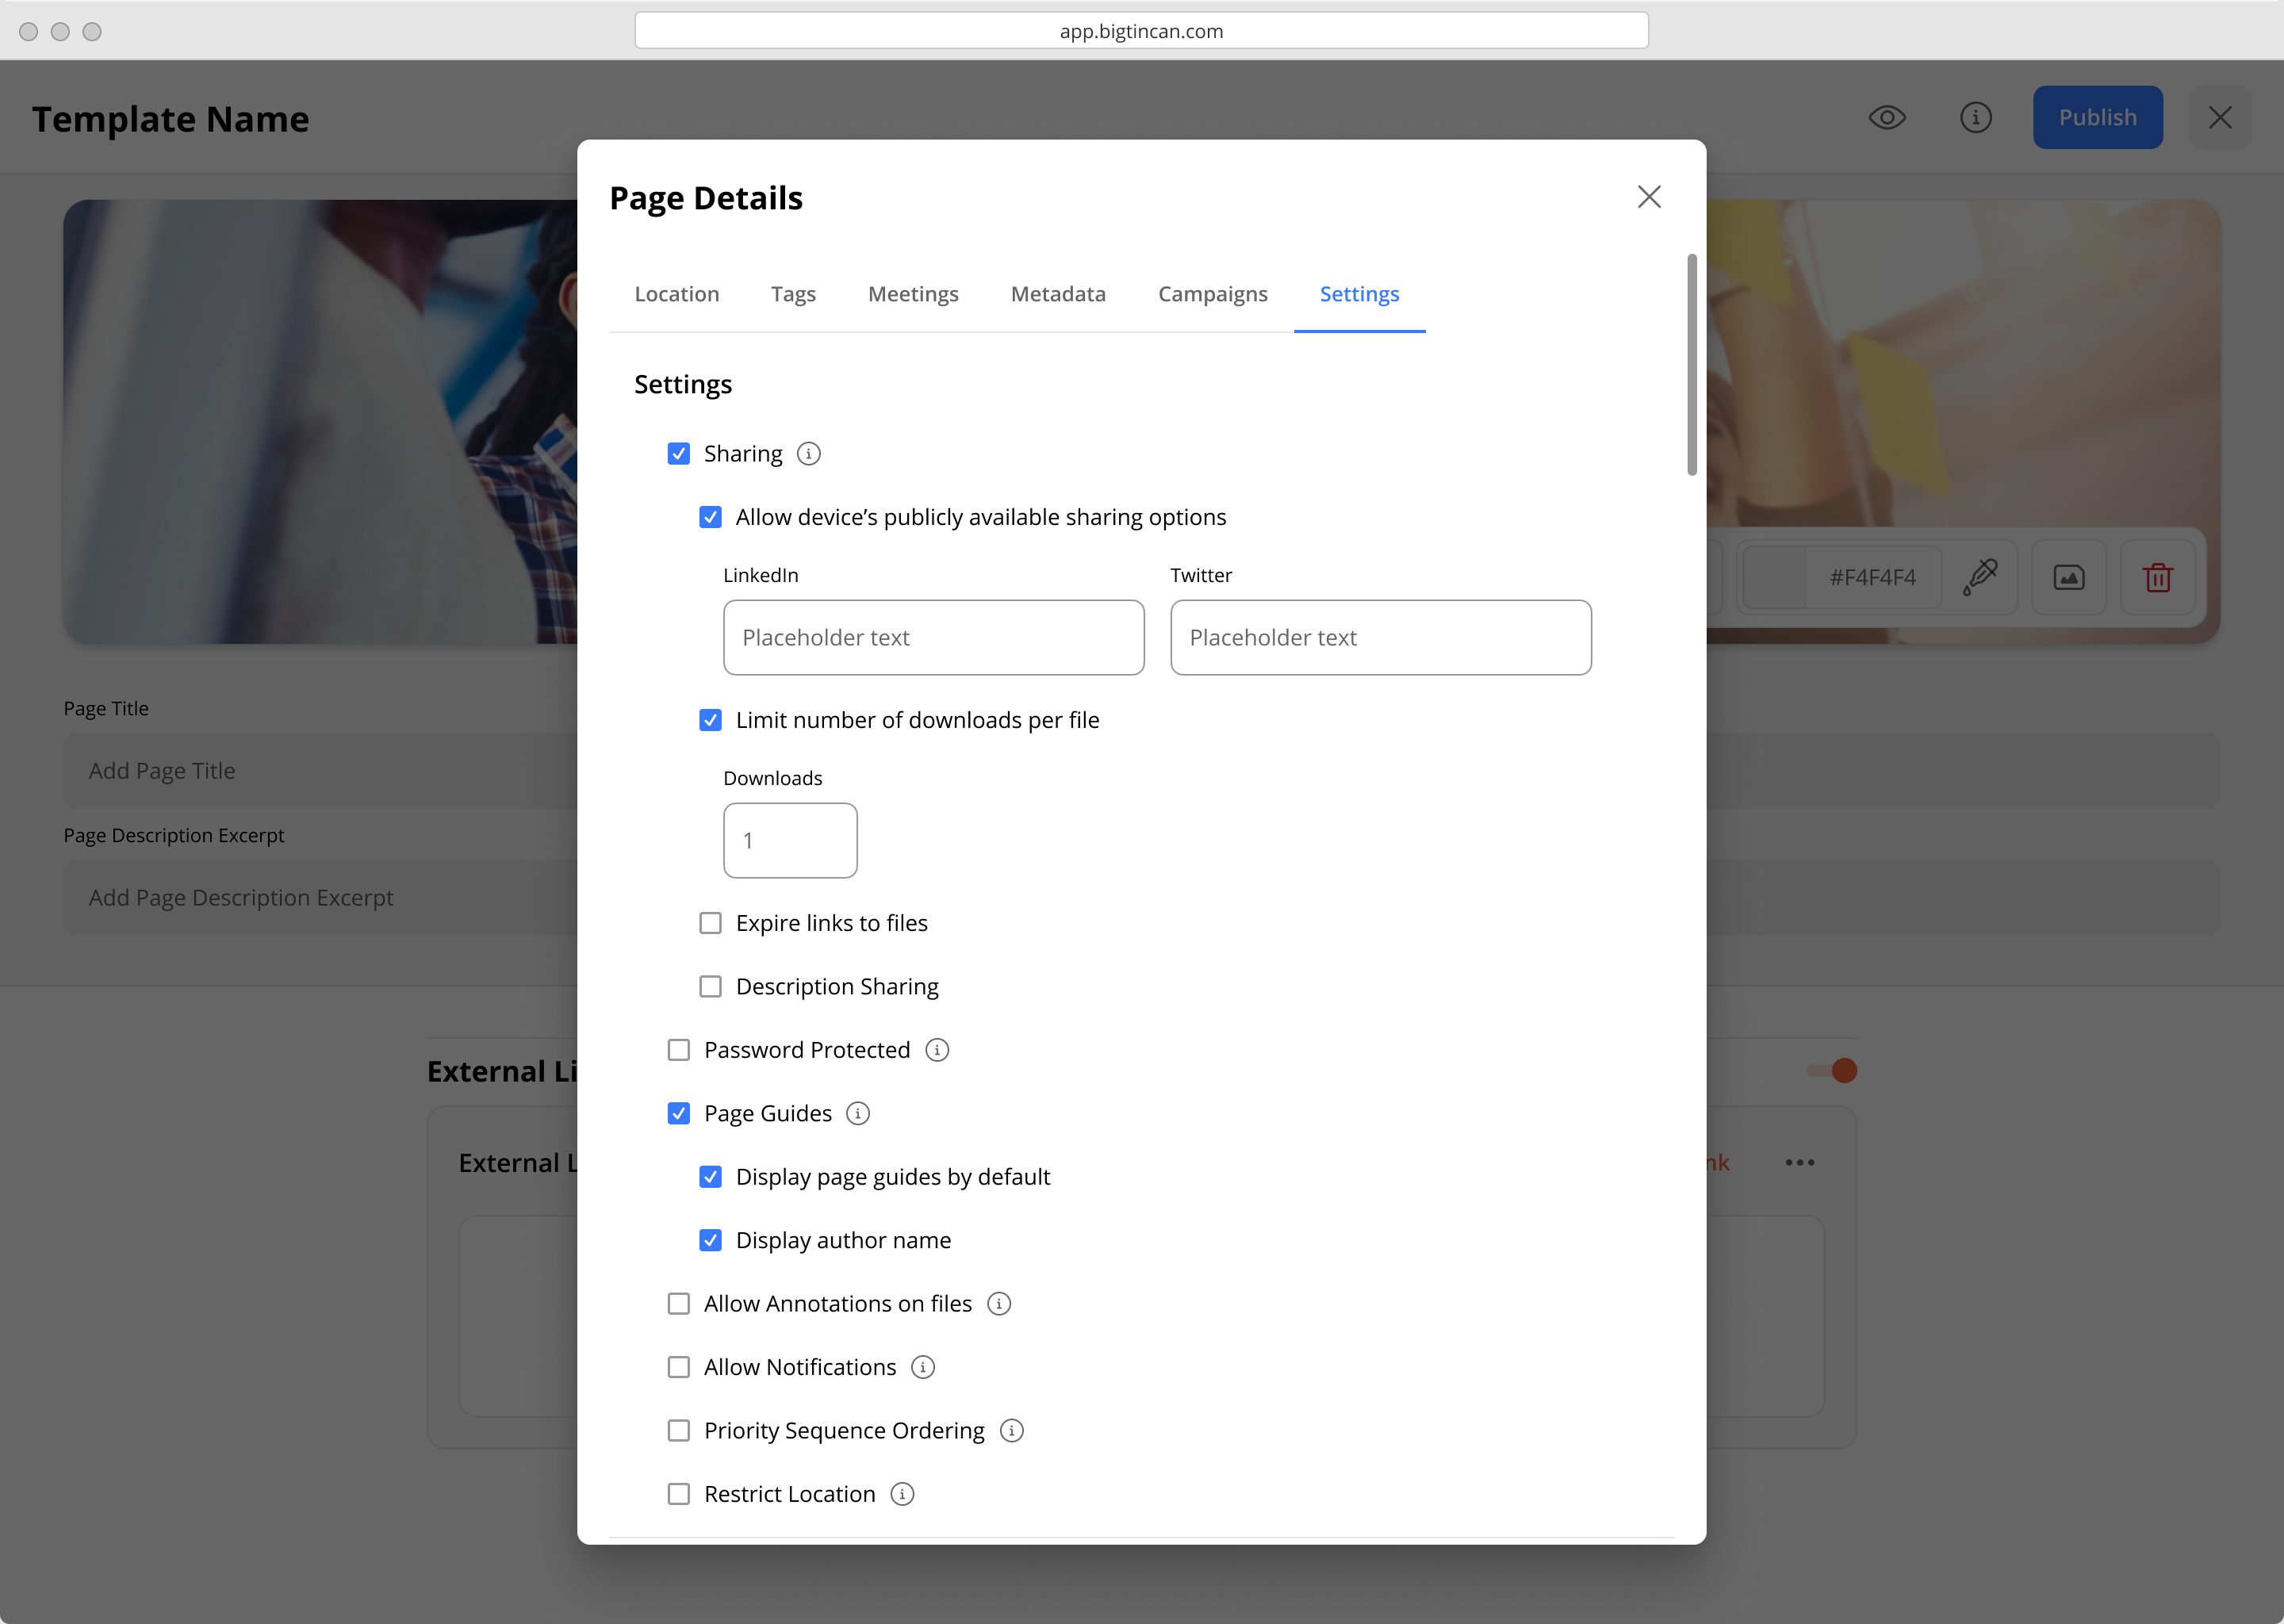The image size is (2284, 1624).
Task: Click the Downloads number input field
Action: point(790,841)
